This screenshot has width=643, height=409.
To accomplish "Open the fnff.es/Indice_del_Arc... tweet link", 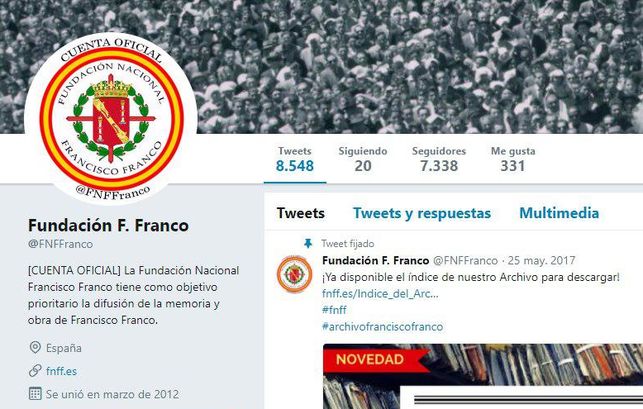I will [380, 294].
